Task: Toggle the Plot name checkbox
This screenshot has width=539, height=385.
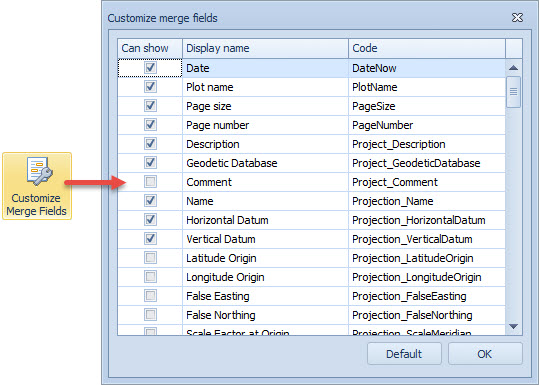Action: coord(150,86)
